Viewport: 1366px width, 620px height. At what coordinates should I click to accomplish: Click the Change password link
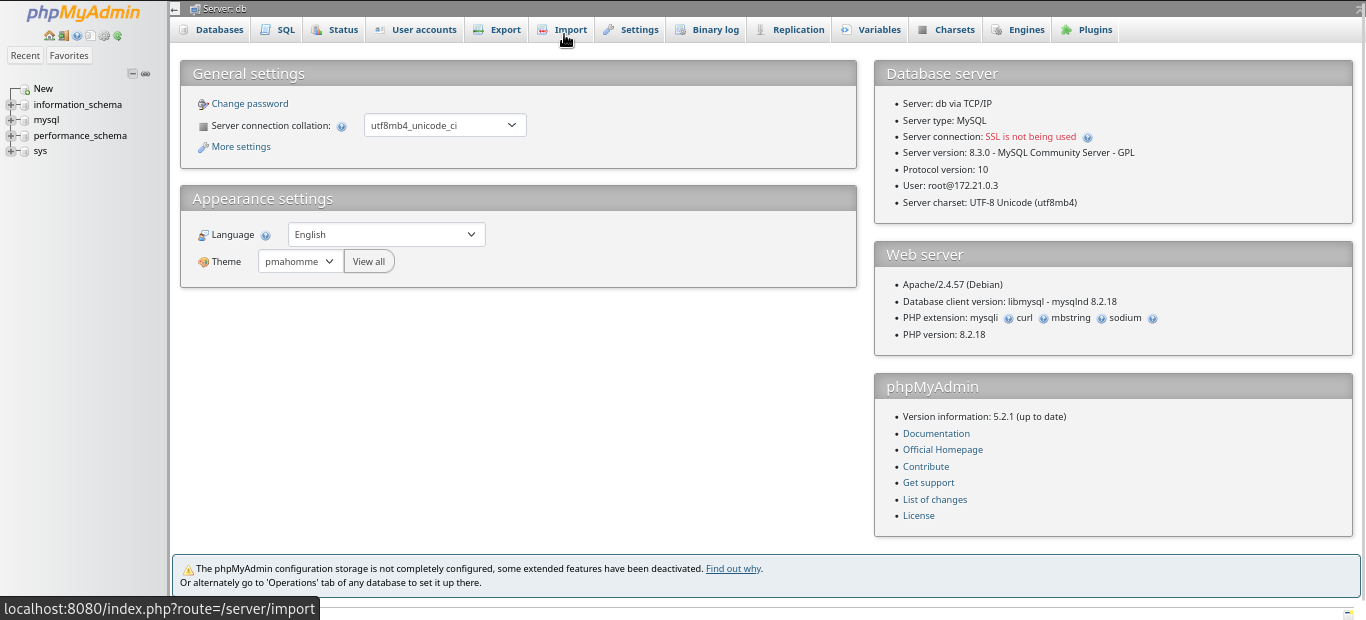(x=250, y=104)
